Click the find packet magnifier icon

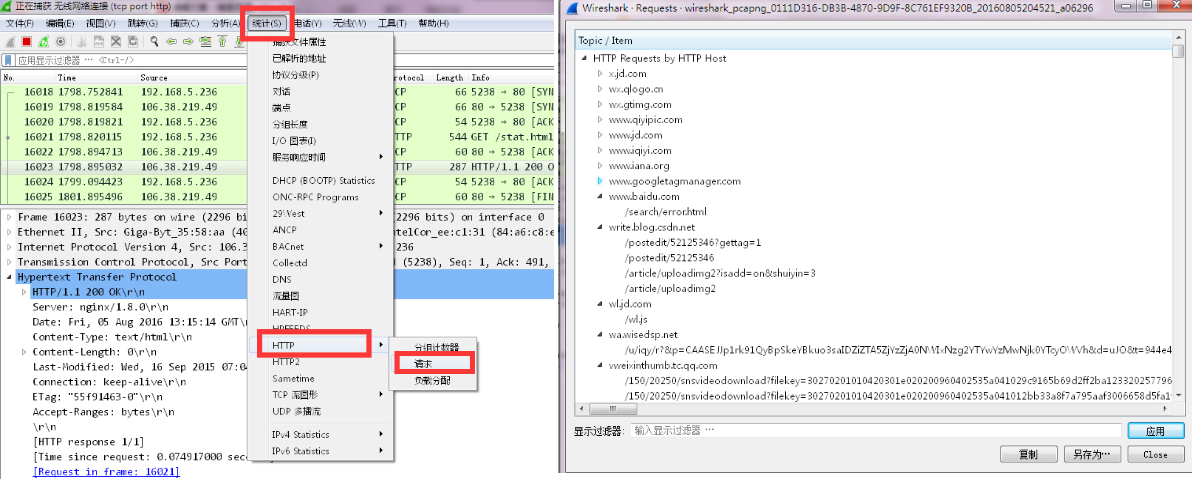154,41
